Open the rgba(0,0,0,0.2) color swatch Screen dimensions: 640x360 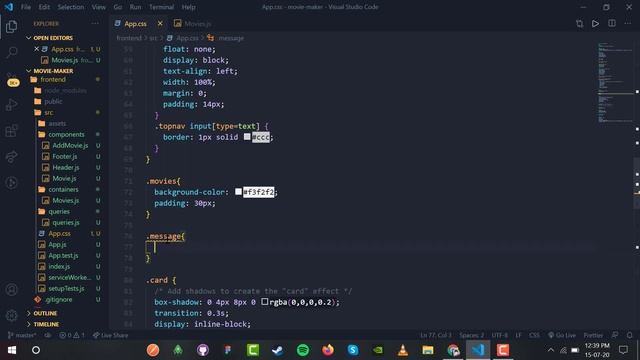(264, 302)
